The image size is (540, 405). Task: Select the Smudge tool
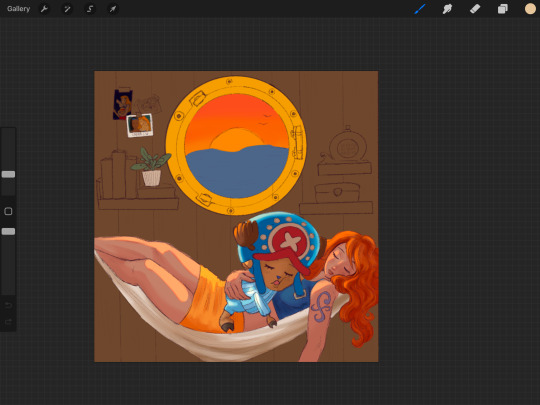coord(447,9)
